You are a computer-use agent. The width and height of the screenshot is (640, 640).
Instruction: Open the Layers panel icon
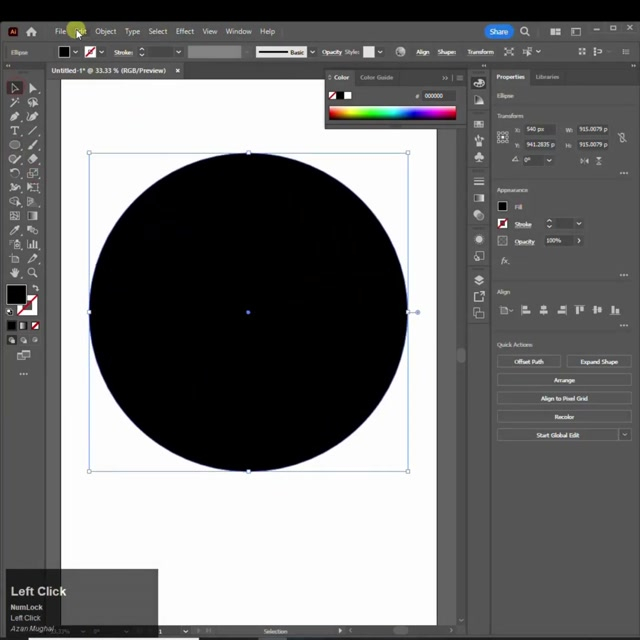pos(479,280)
